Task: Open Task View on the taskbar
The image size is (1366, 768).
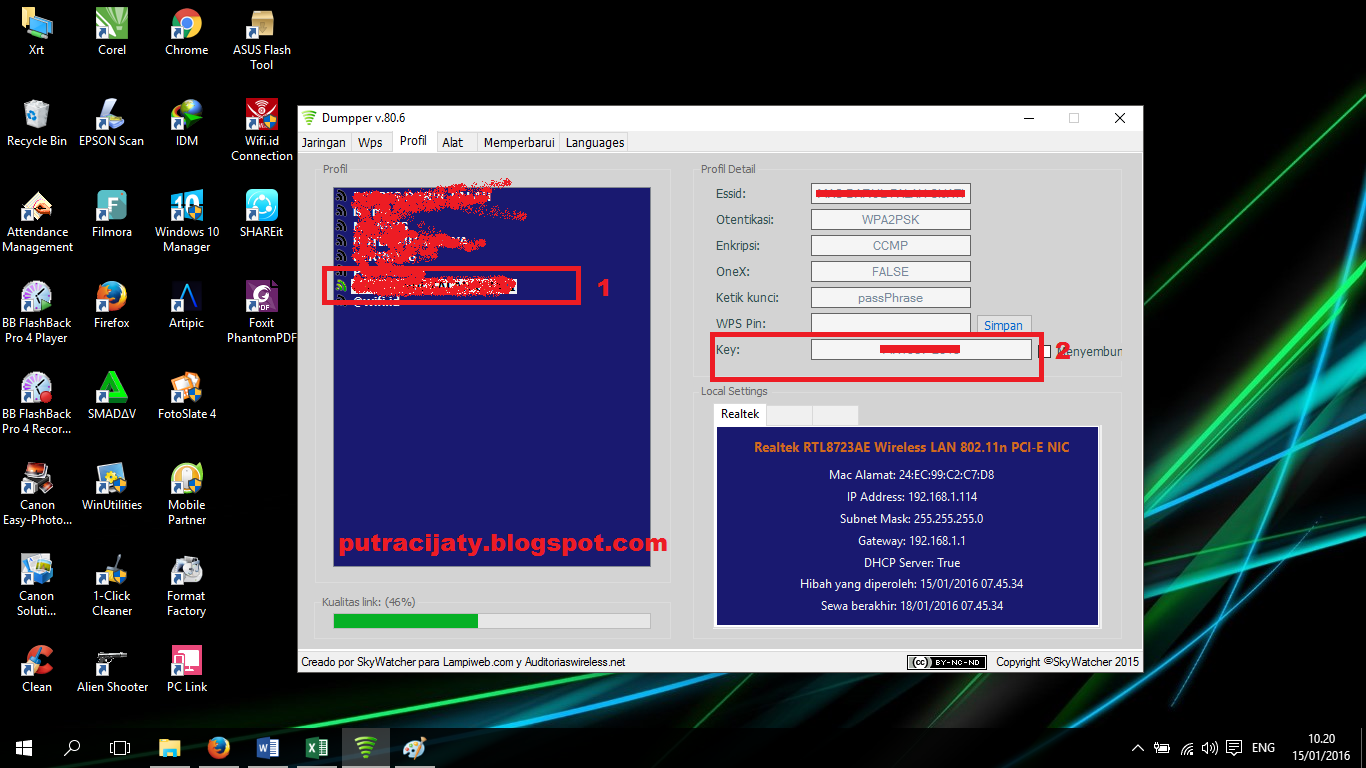Action: [120, 747]
